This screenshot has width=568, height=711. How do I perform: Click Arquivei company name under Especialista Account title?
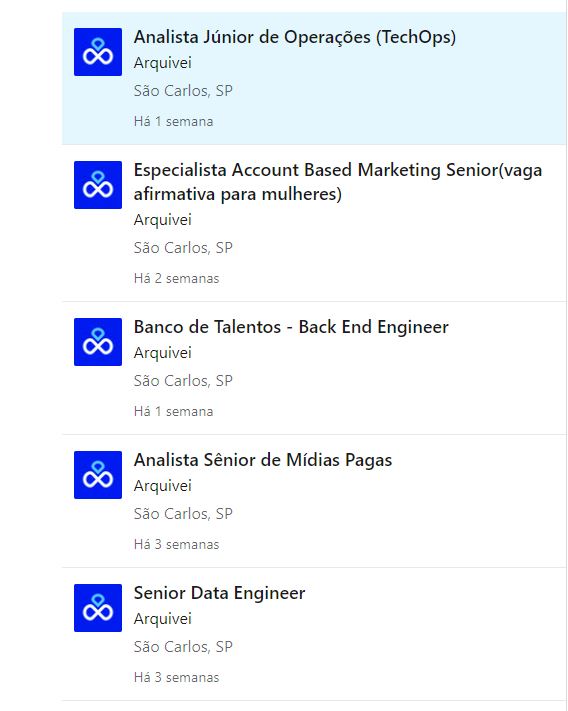[163, 219]
